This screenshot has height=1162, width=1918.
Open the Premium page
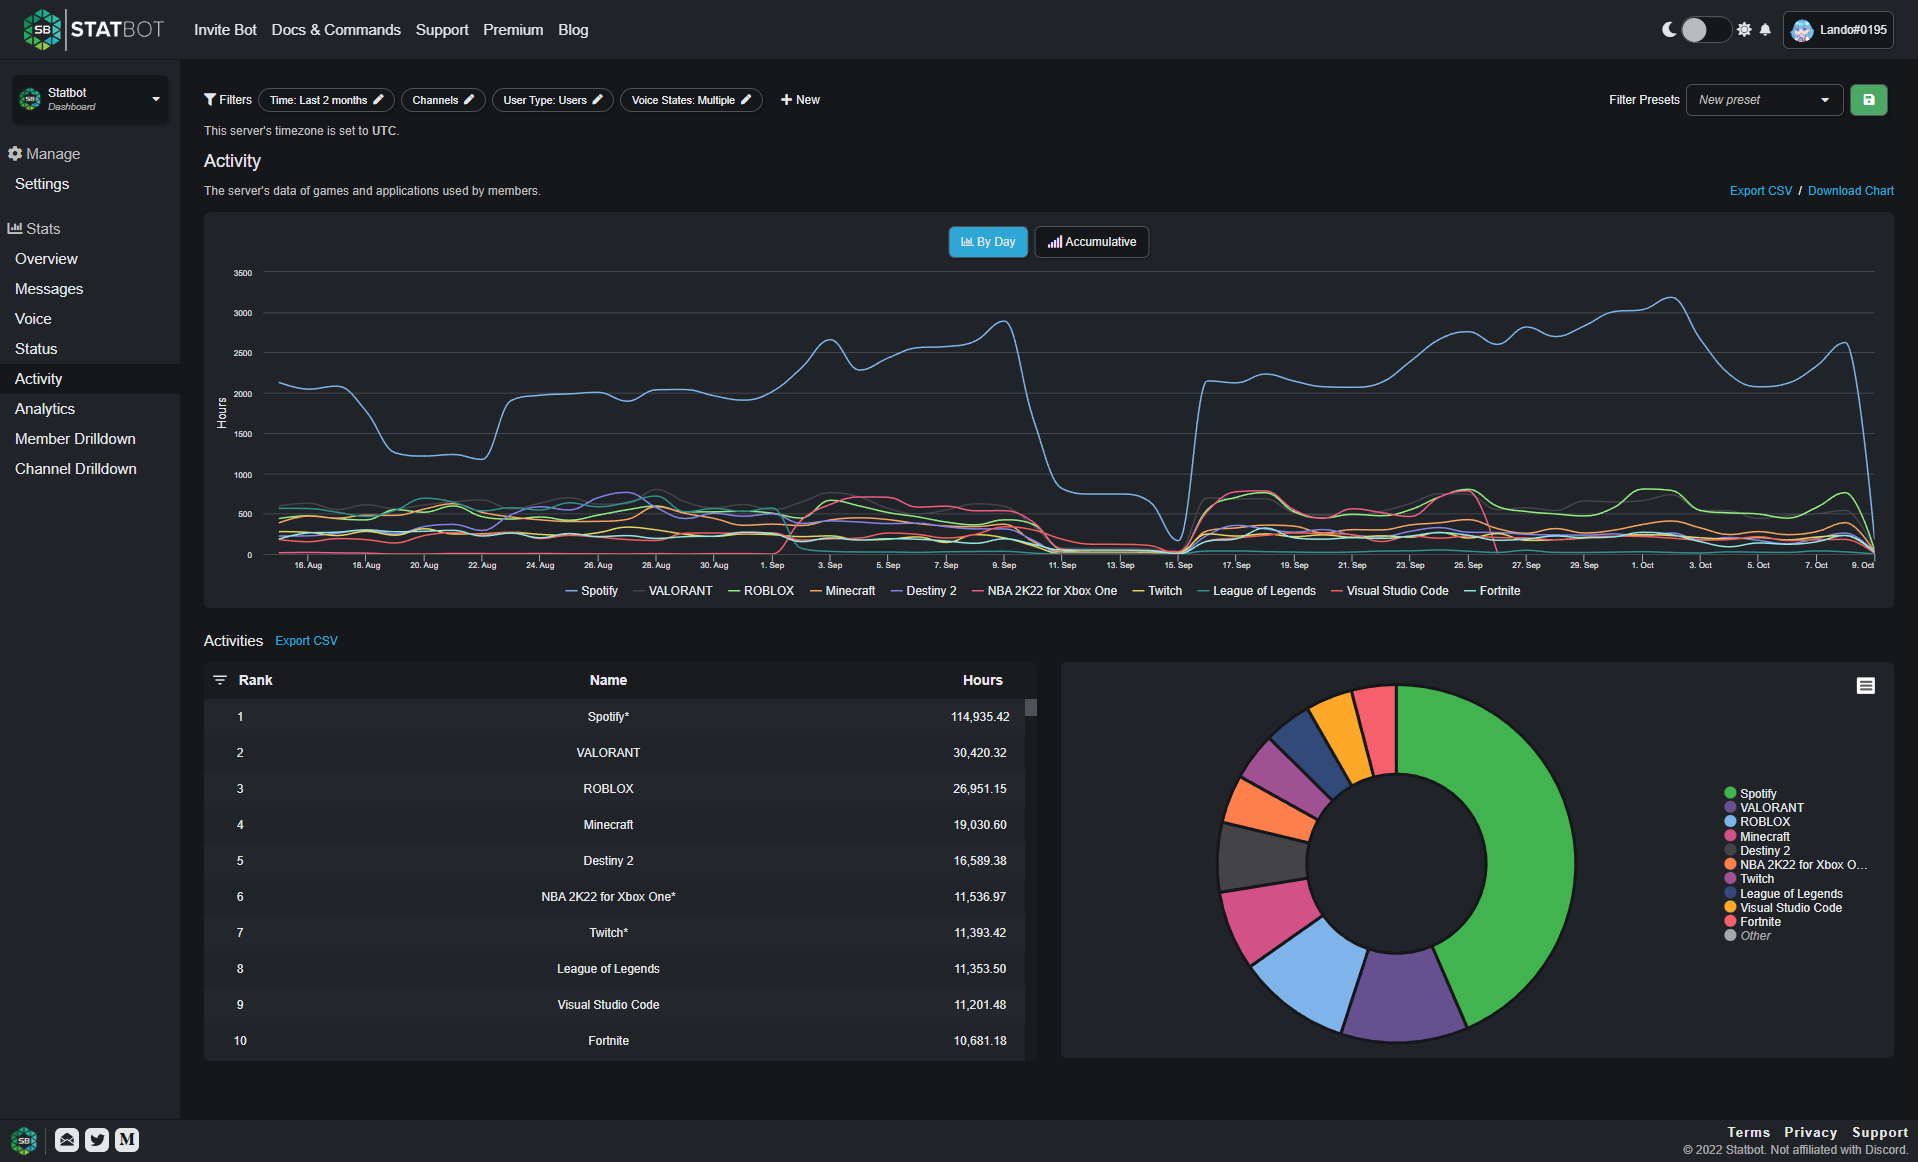(x=513, y=30)
